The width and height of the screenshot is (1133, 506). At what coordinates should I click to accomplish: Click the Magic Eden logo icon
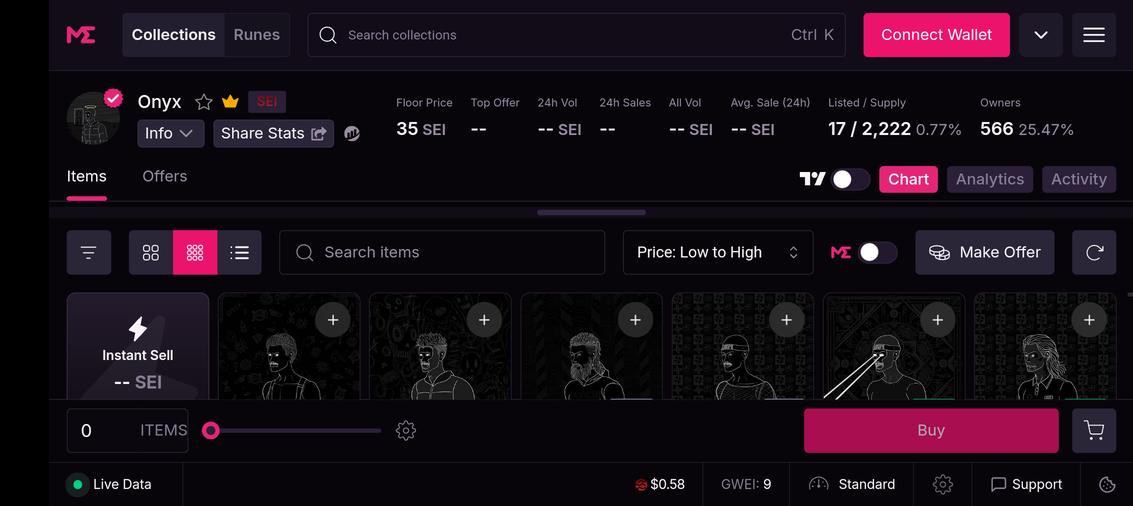tap(81, 35)
